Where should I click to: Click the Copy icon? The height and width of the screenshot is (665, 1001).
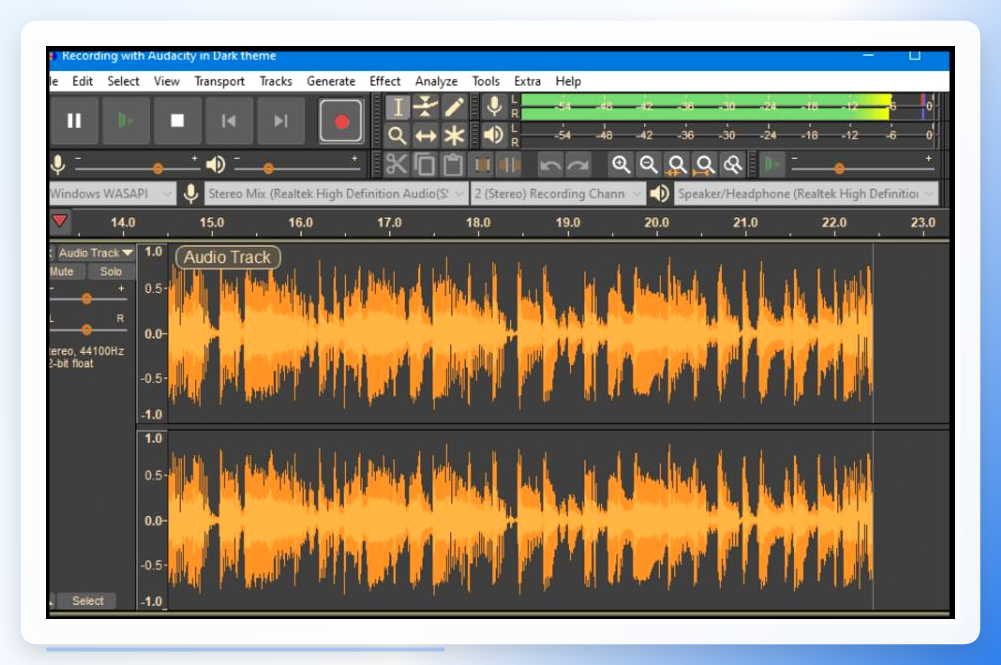tap(425, 165)
